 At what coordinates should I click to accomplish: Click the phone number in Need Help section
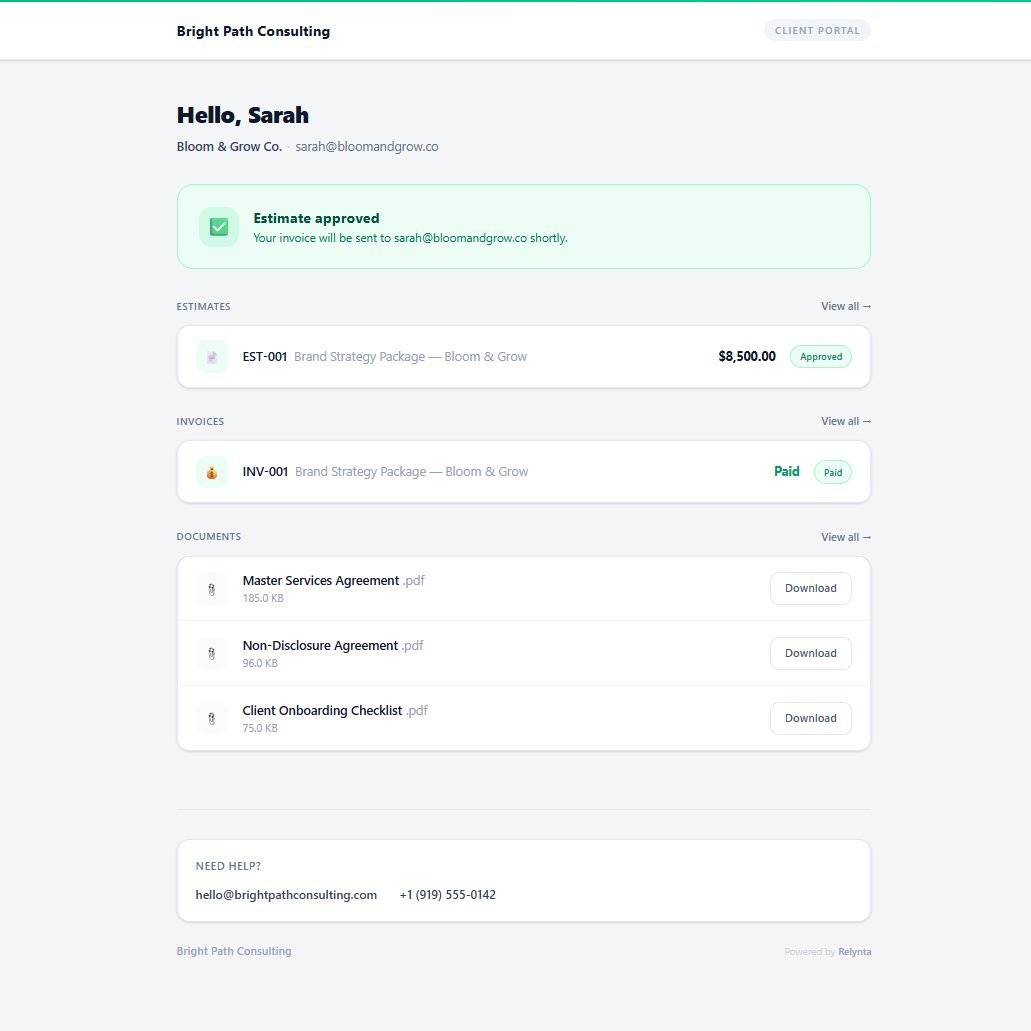pos(447,894)
